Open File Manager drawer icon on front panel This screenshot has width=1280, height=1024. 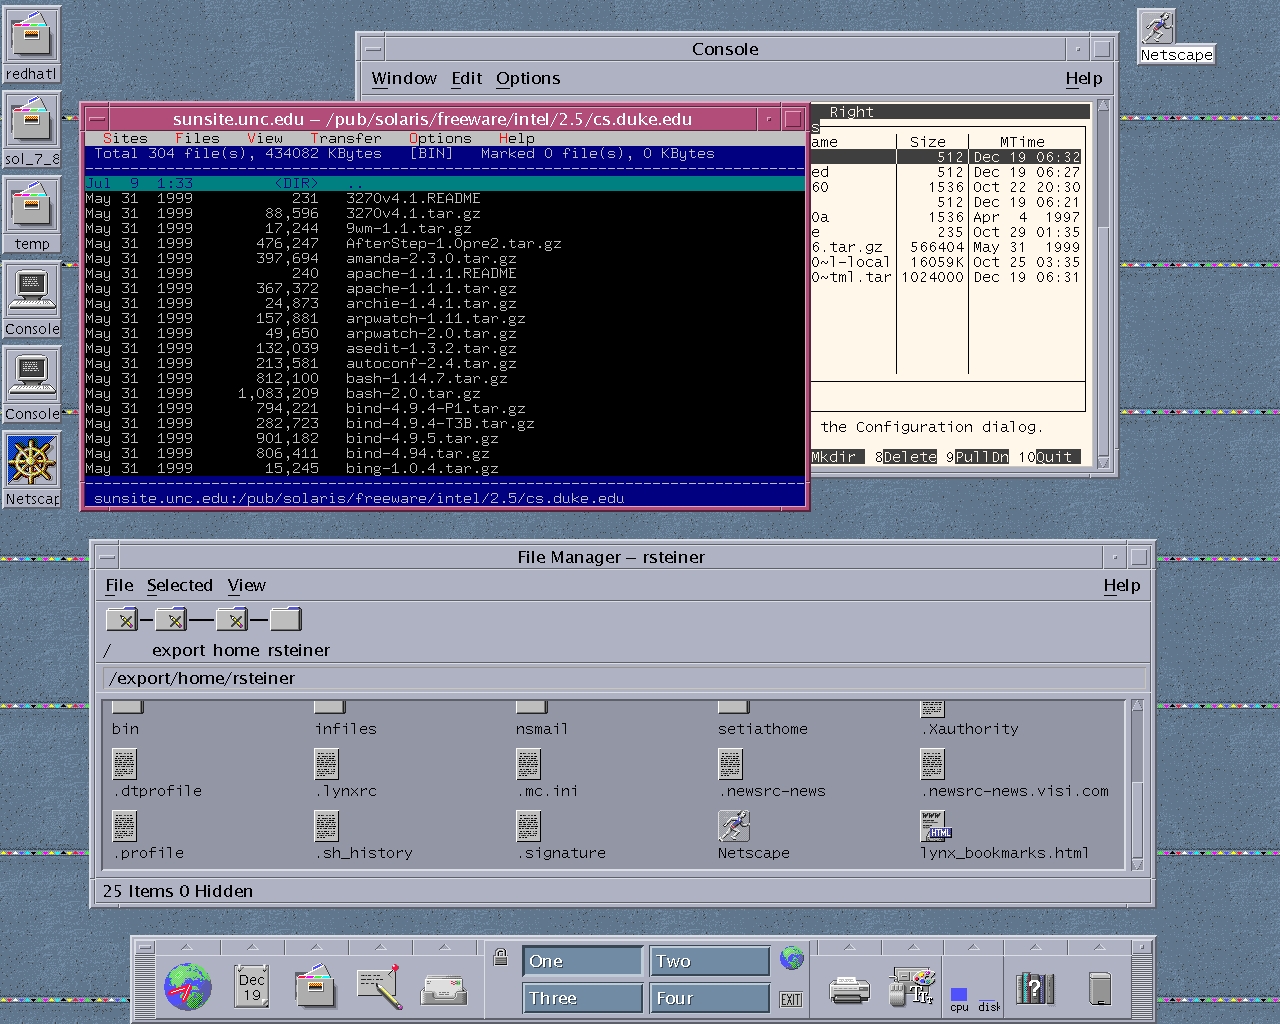pyautogui.click(x=315, y=986)
